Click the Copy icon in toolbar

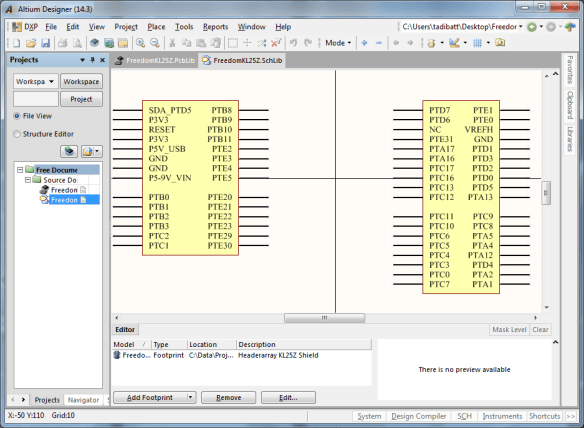[x=187, y=43]
